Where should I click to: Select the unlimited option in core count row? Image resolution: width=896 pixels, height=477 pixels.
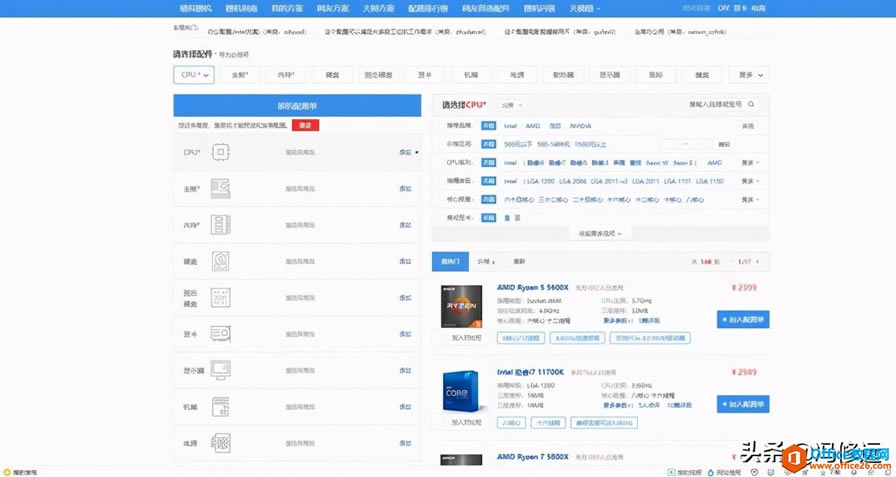(489, 199)
